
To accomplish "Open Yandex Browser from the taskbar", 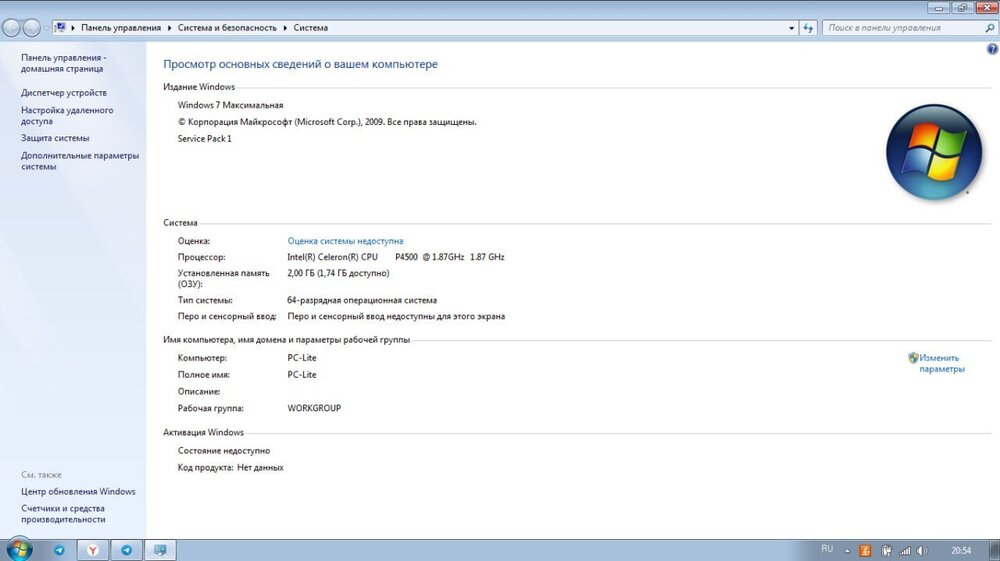I will 93,550.
